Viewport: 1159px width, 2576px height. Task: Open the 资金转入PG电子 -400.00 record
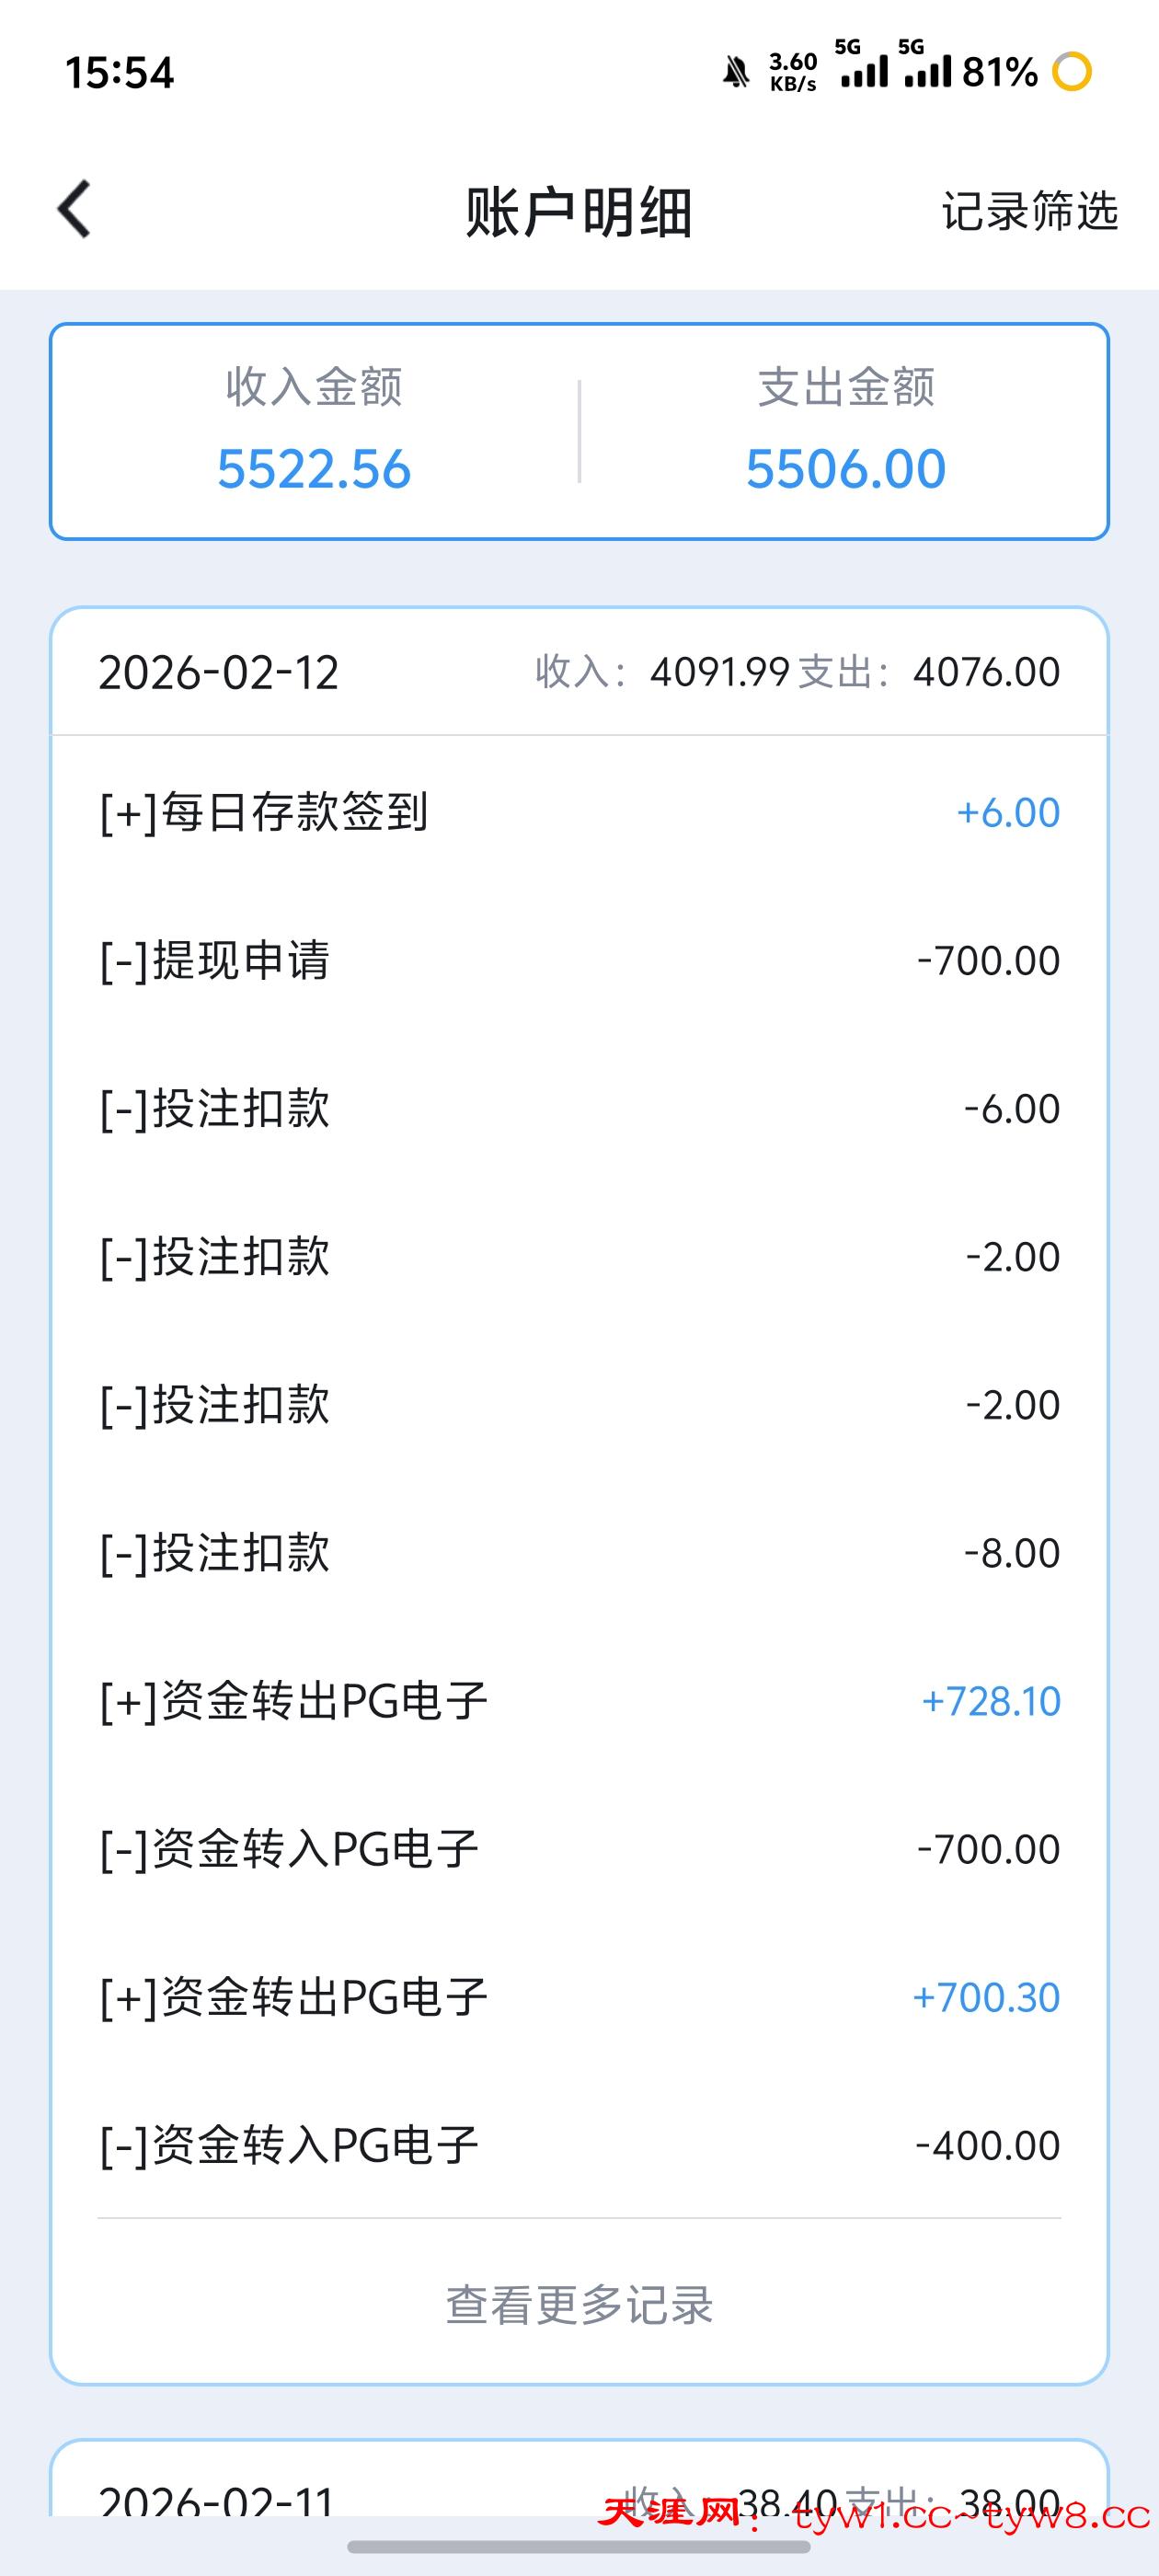[x=579, y=2145]
